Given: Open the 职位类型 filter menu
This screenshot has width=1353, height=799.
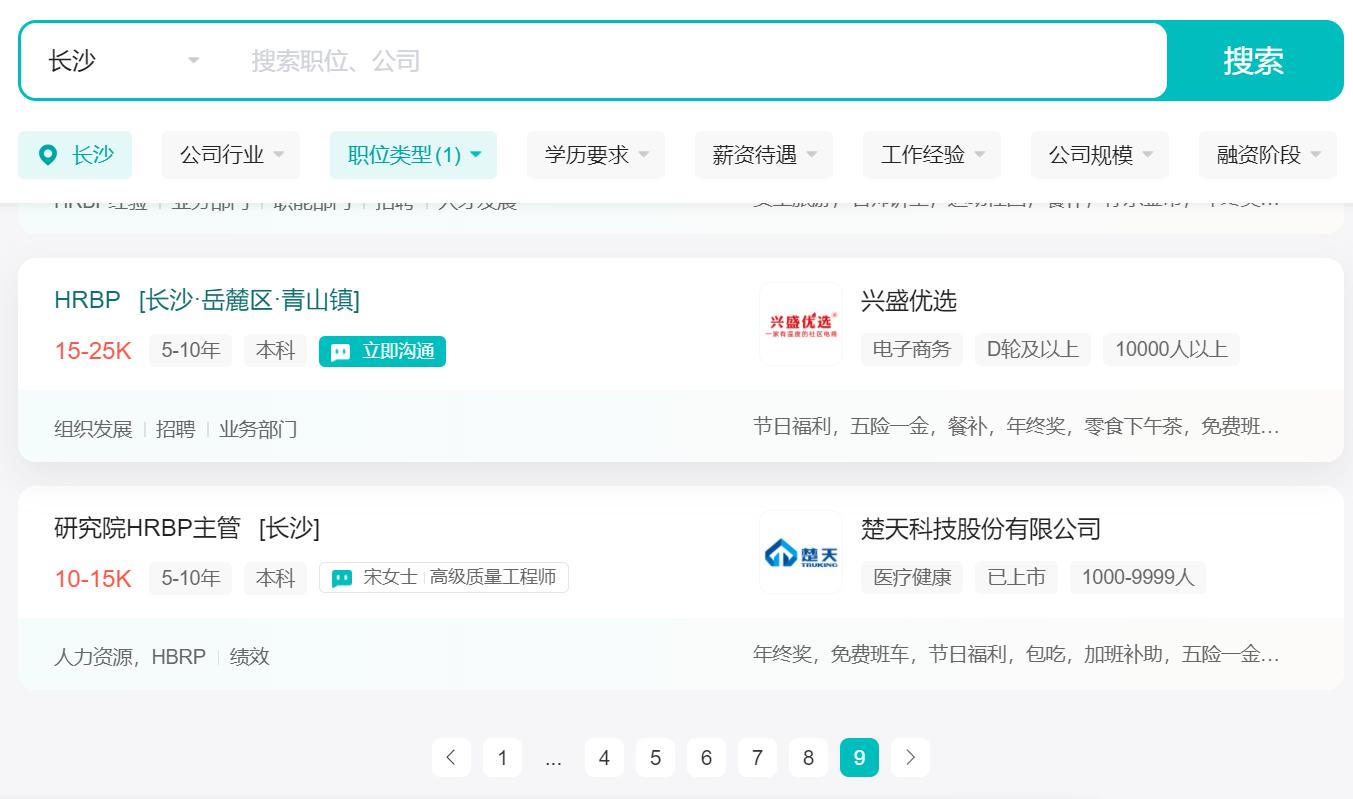Looking at the screenshot, I should click(x=413, y=155).
